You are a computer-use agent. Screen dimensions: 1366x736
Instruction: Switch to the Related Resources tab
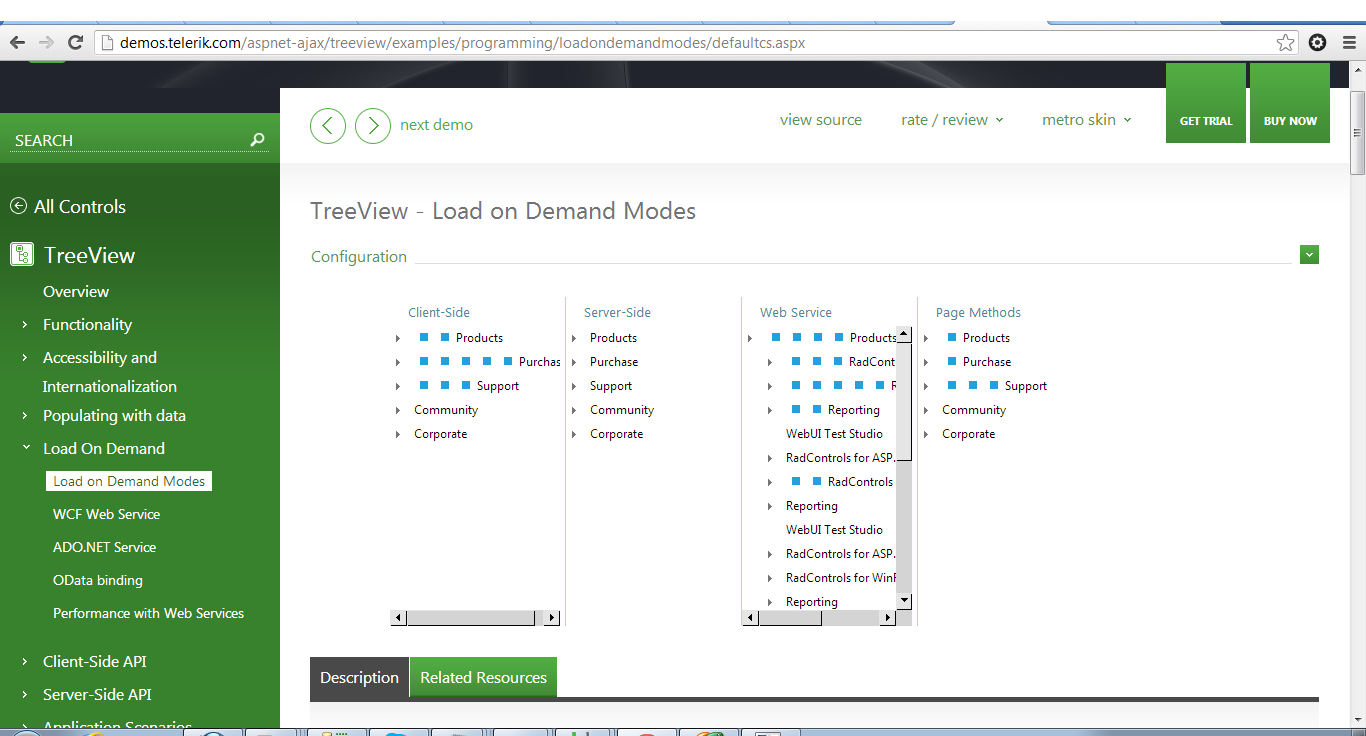(483, 677)
